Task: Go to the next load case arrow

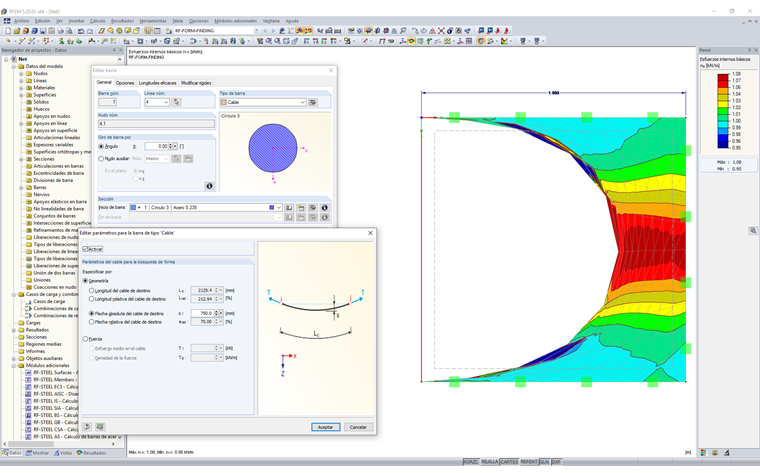Action: click(x=273, y=31)
